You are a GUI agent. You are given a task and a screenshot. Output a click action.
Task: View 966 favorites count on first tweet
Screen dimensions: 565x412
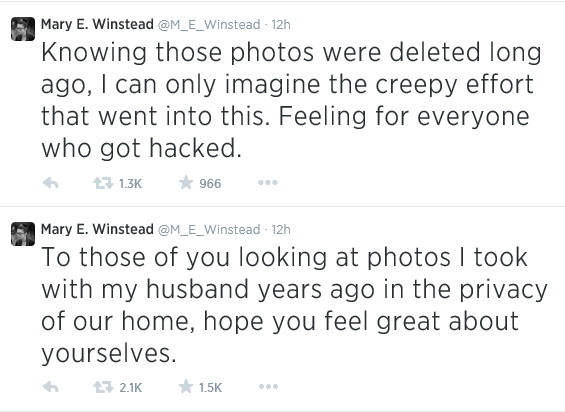(210, 184)
